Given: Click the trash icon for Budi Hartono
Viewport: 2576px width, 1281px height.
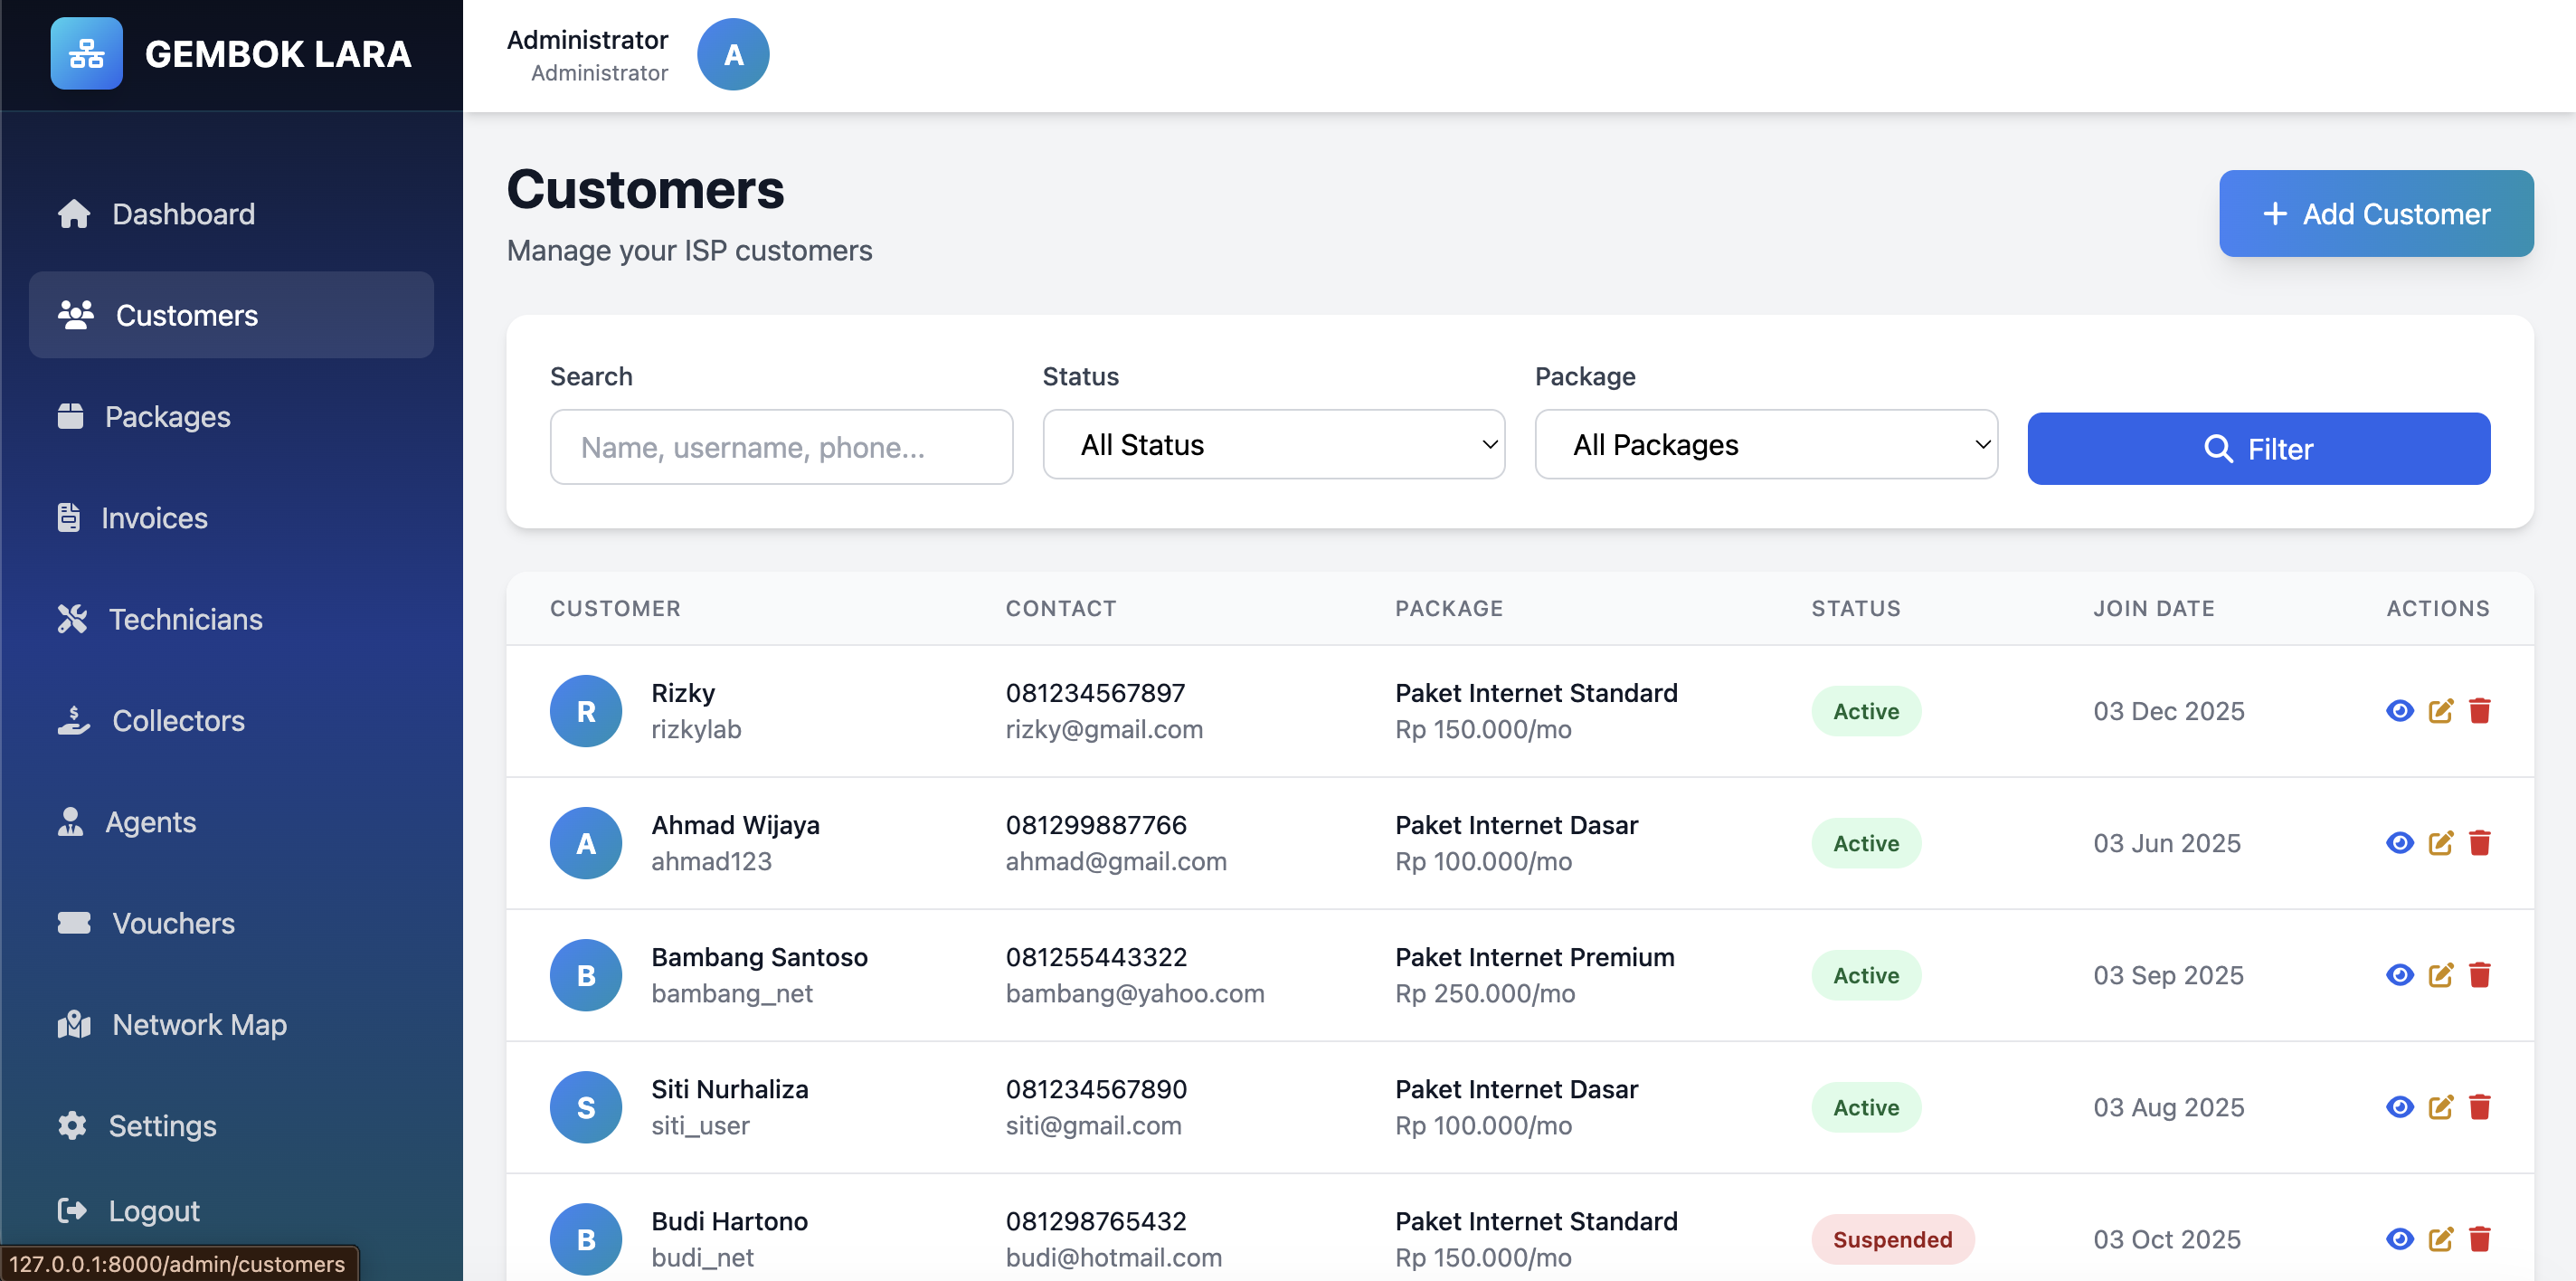Looking at the screenshot, I should coord(2479,1239).
